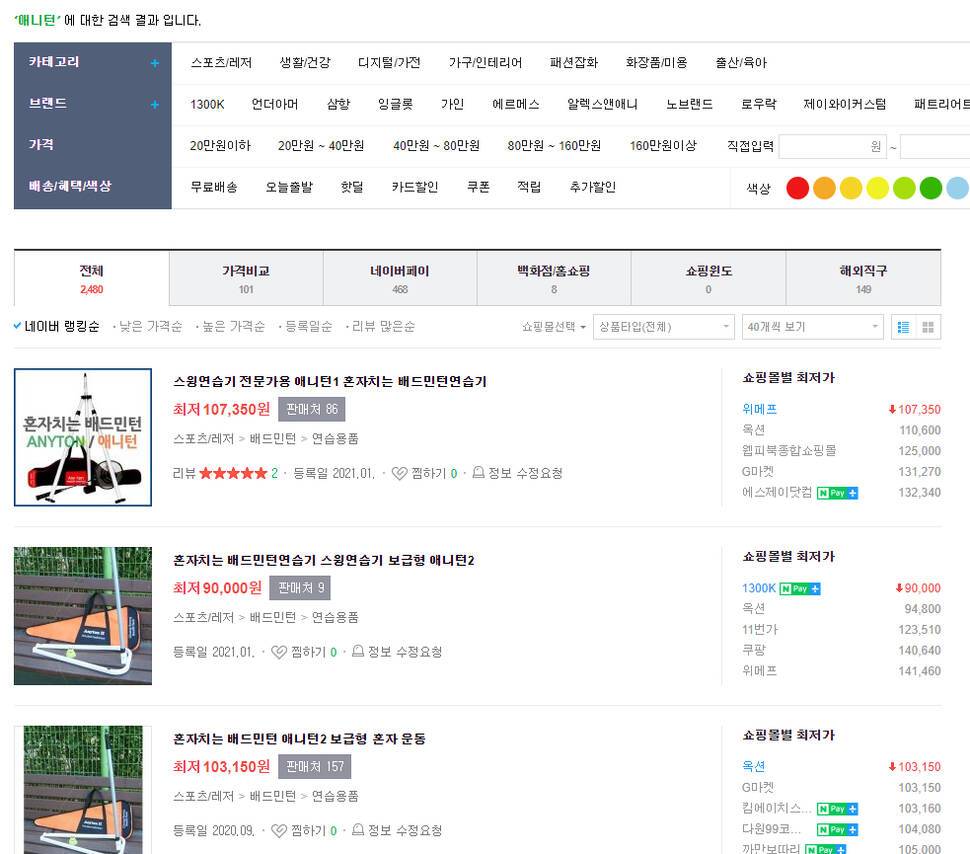Screen dimensions: 970x854
Task: Filter by 카드할인
Action: (x=414, y=187)
